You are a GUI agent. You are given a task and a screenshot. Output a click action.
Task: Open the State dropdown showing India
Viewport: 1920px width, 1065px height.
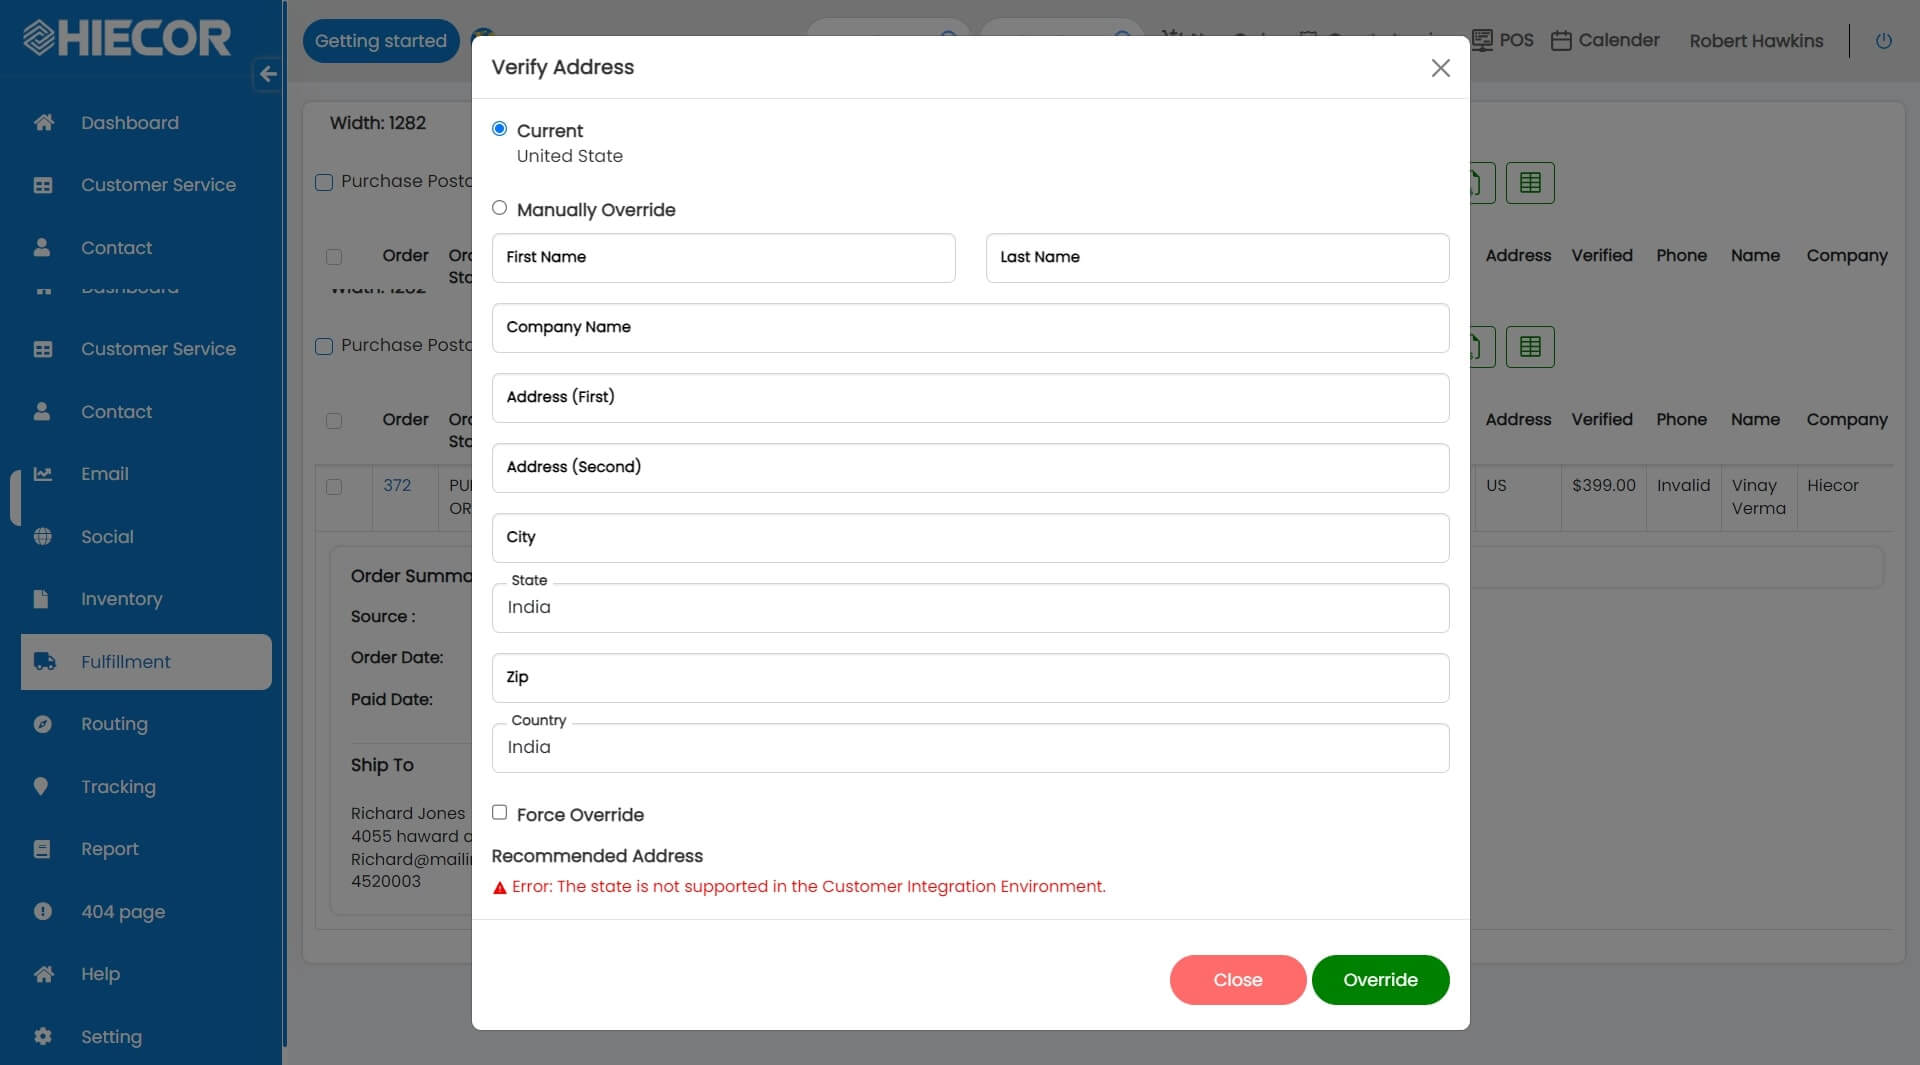(969, 608)
